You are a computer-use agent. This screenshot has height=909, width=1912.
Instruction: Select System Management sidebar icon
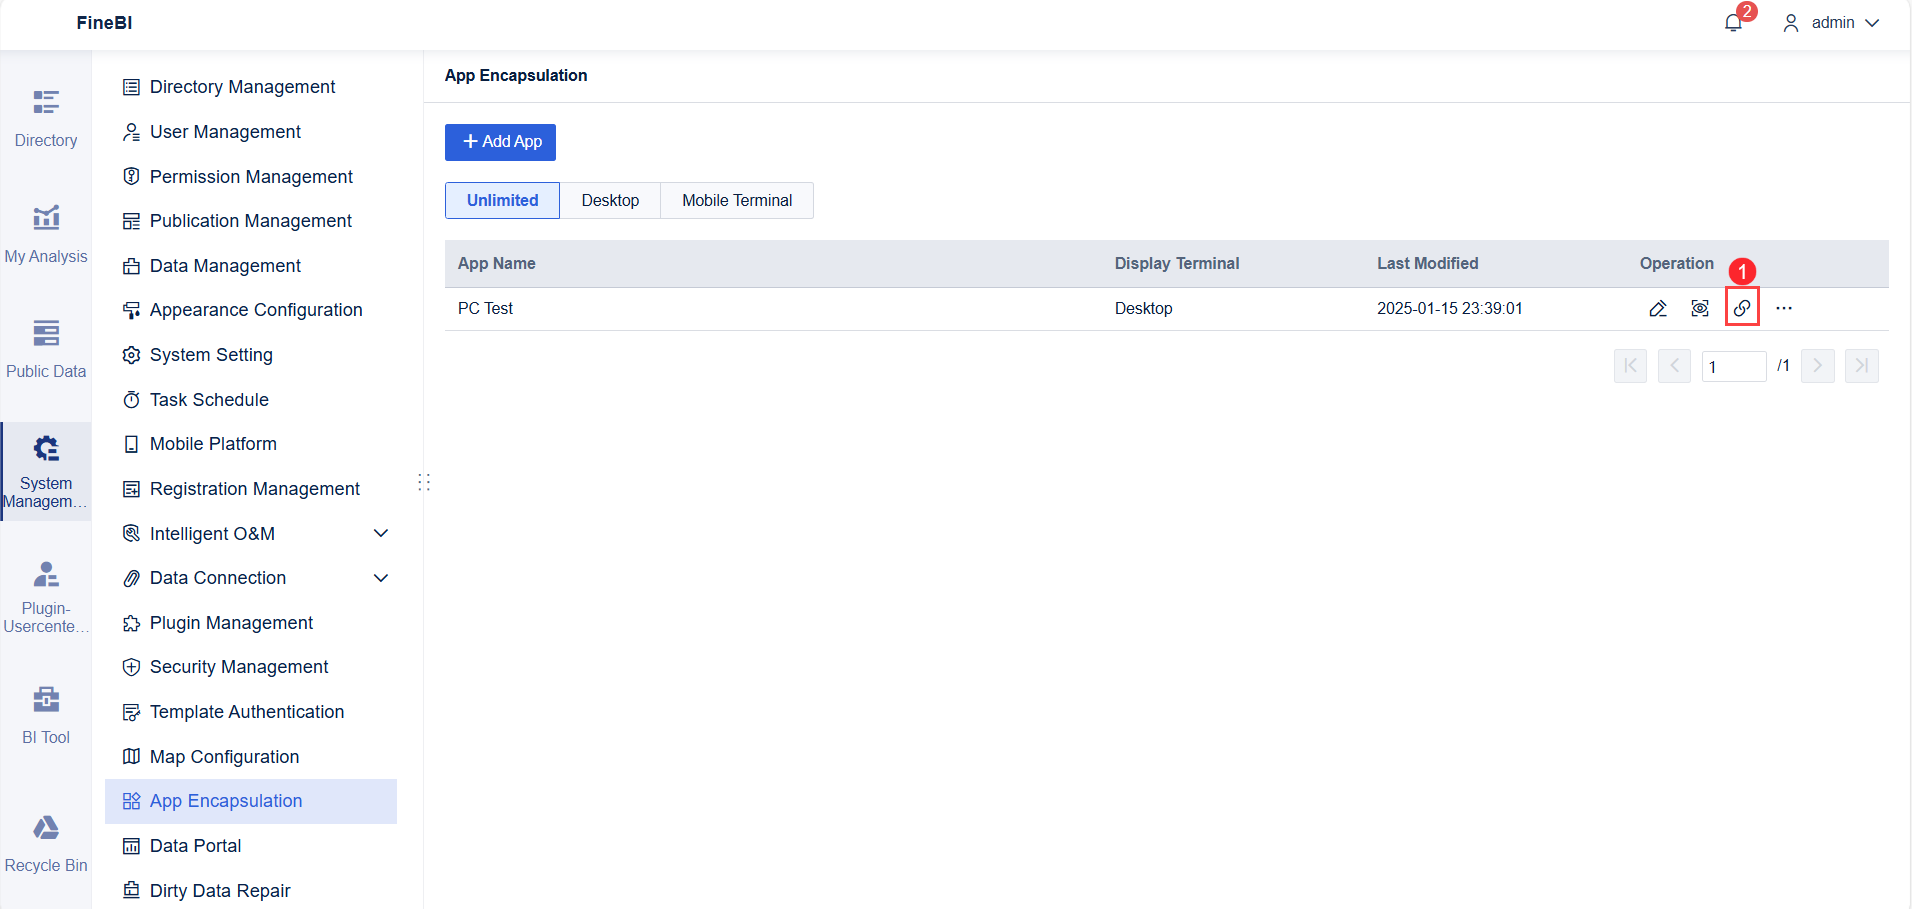tap(46, 471)
